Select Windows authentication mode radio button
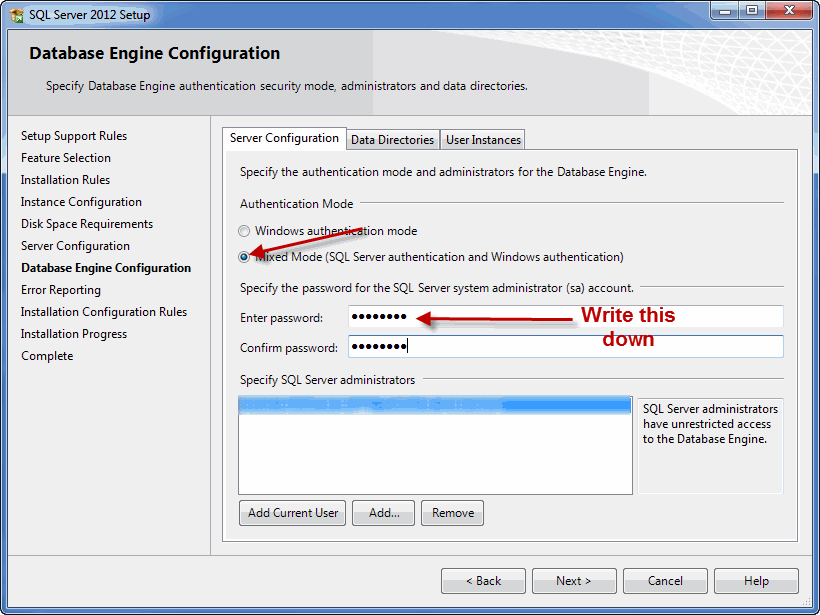 pos(244,231)
